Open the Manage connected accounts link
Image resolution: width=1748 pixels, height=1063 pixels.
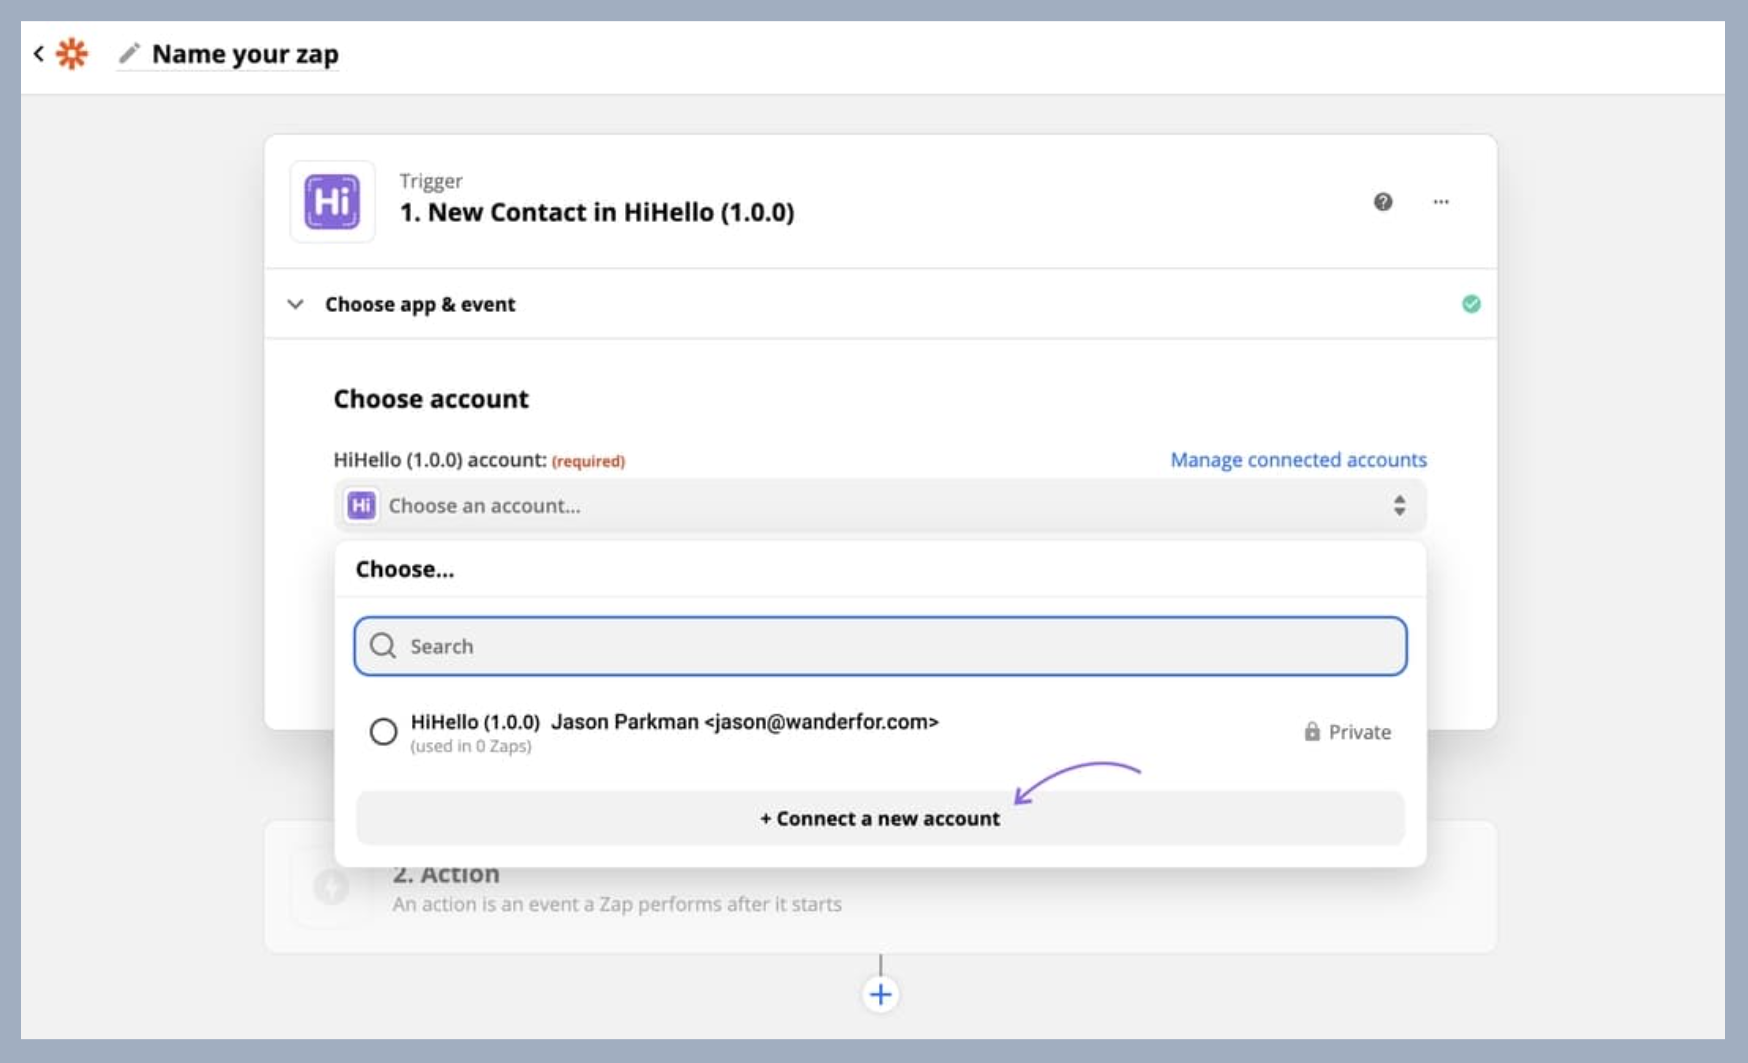(1298, 460)
